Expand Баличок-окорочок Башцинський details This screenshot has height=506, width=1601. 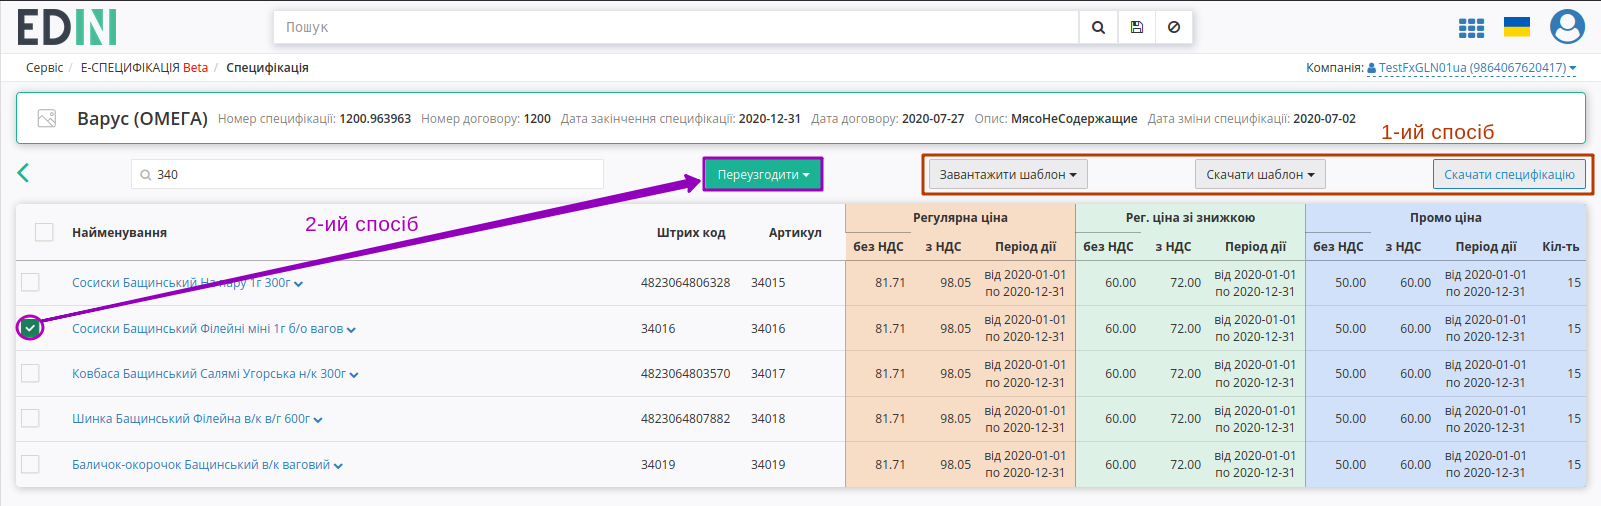pos(338,465)
